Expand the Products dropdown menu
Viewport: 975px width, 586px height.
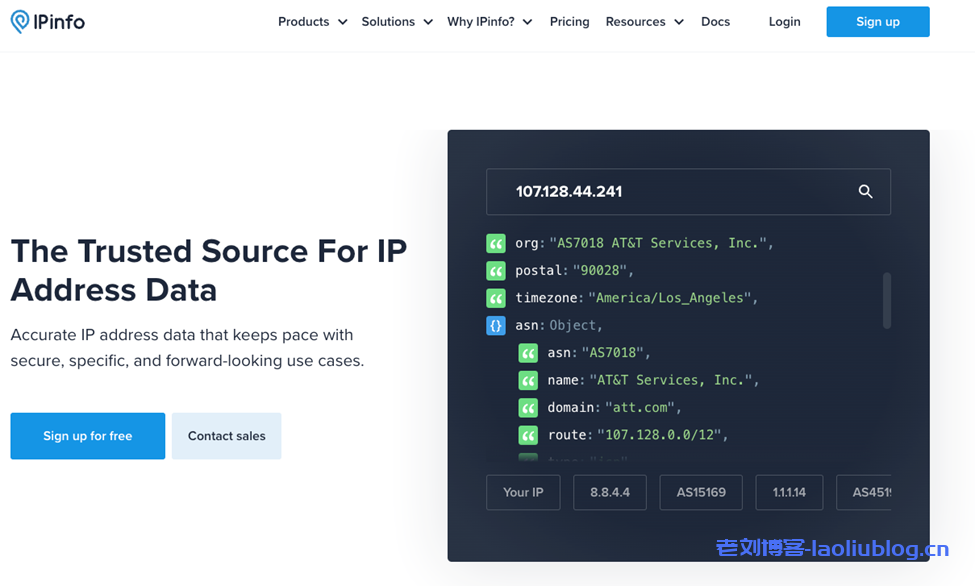[312, 22]
